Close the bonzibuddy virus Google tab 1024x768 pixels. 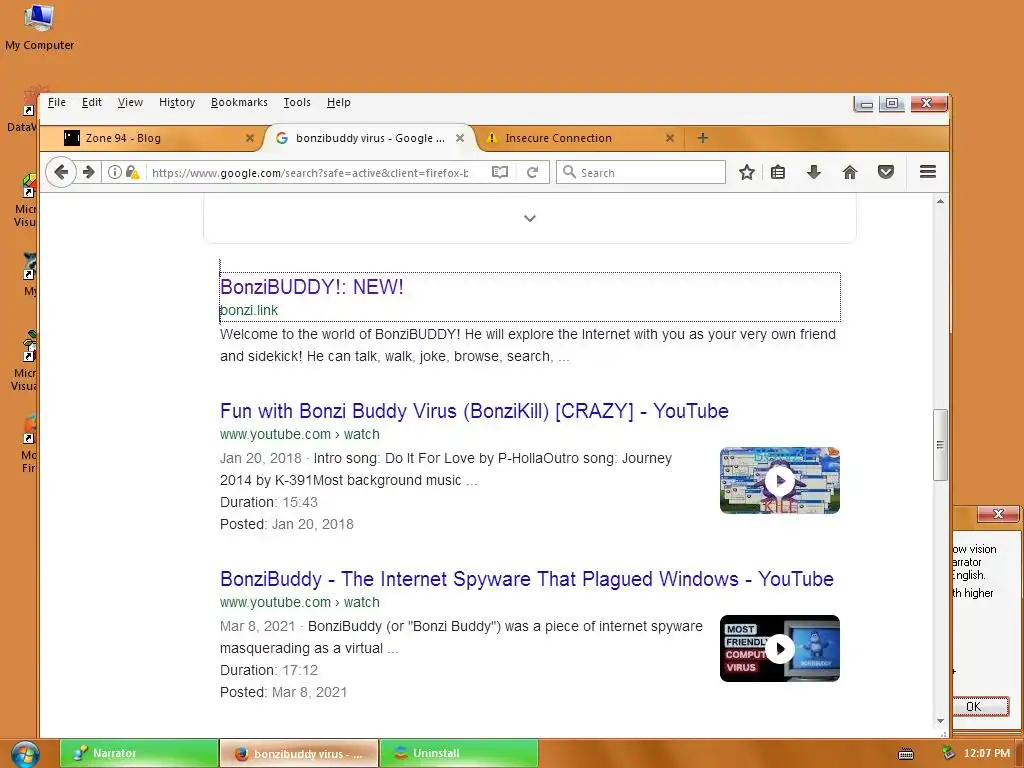460,138
